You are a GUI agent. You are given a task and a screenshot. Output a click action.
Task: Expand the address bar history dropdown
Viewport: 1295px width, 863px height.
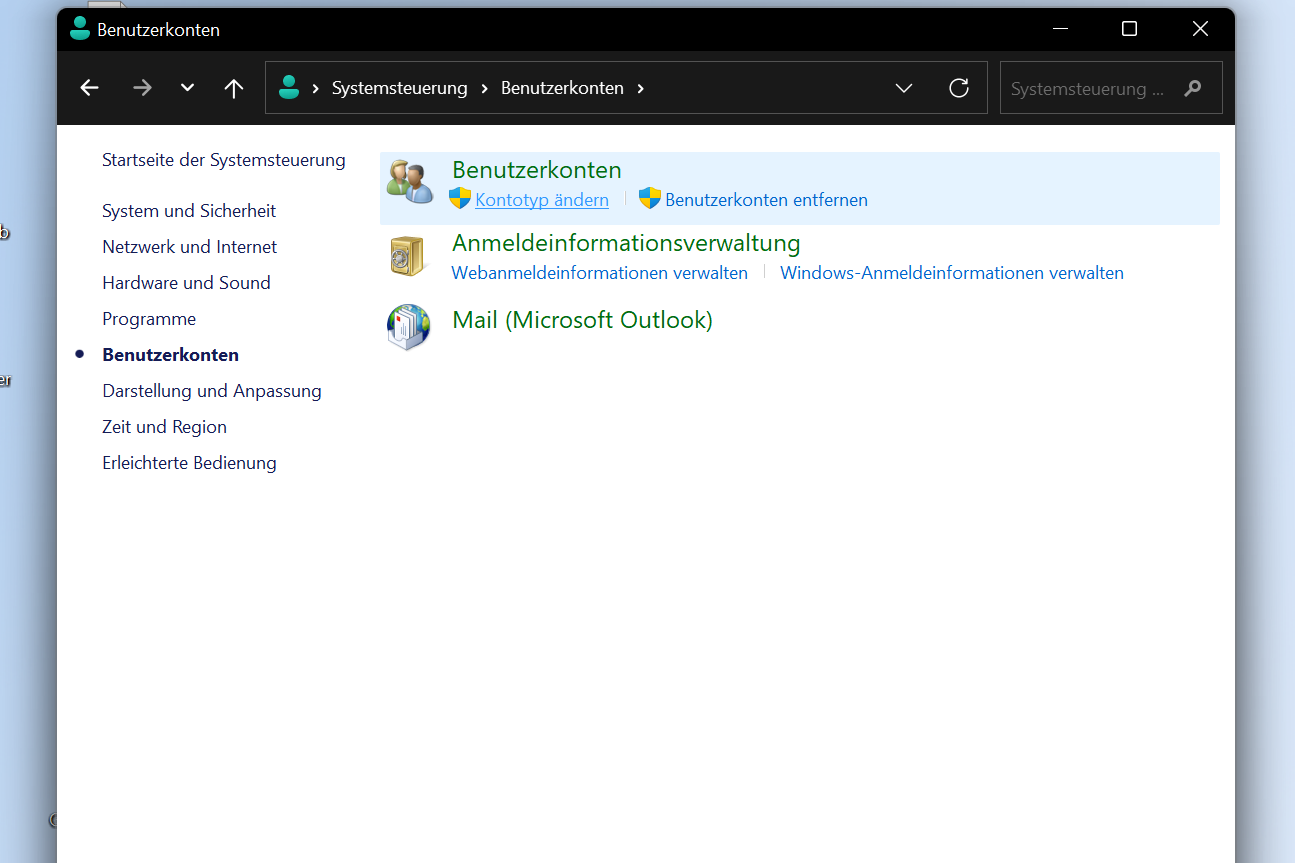point(904,88)
